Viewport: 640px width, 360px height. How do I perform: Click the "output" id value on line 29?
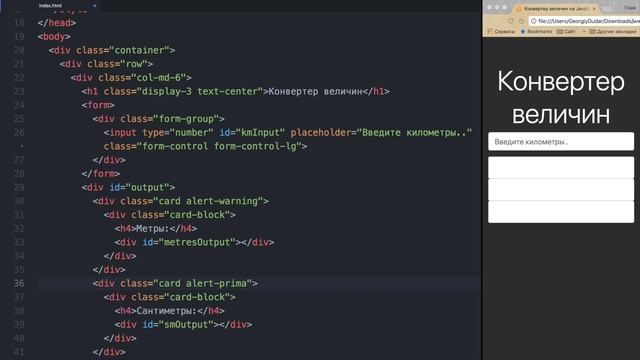147,187
